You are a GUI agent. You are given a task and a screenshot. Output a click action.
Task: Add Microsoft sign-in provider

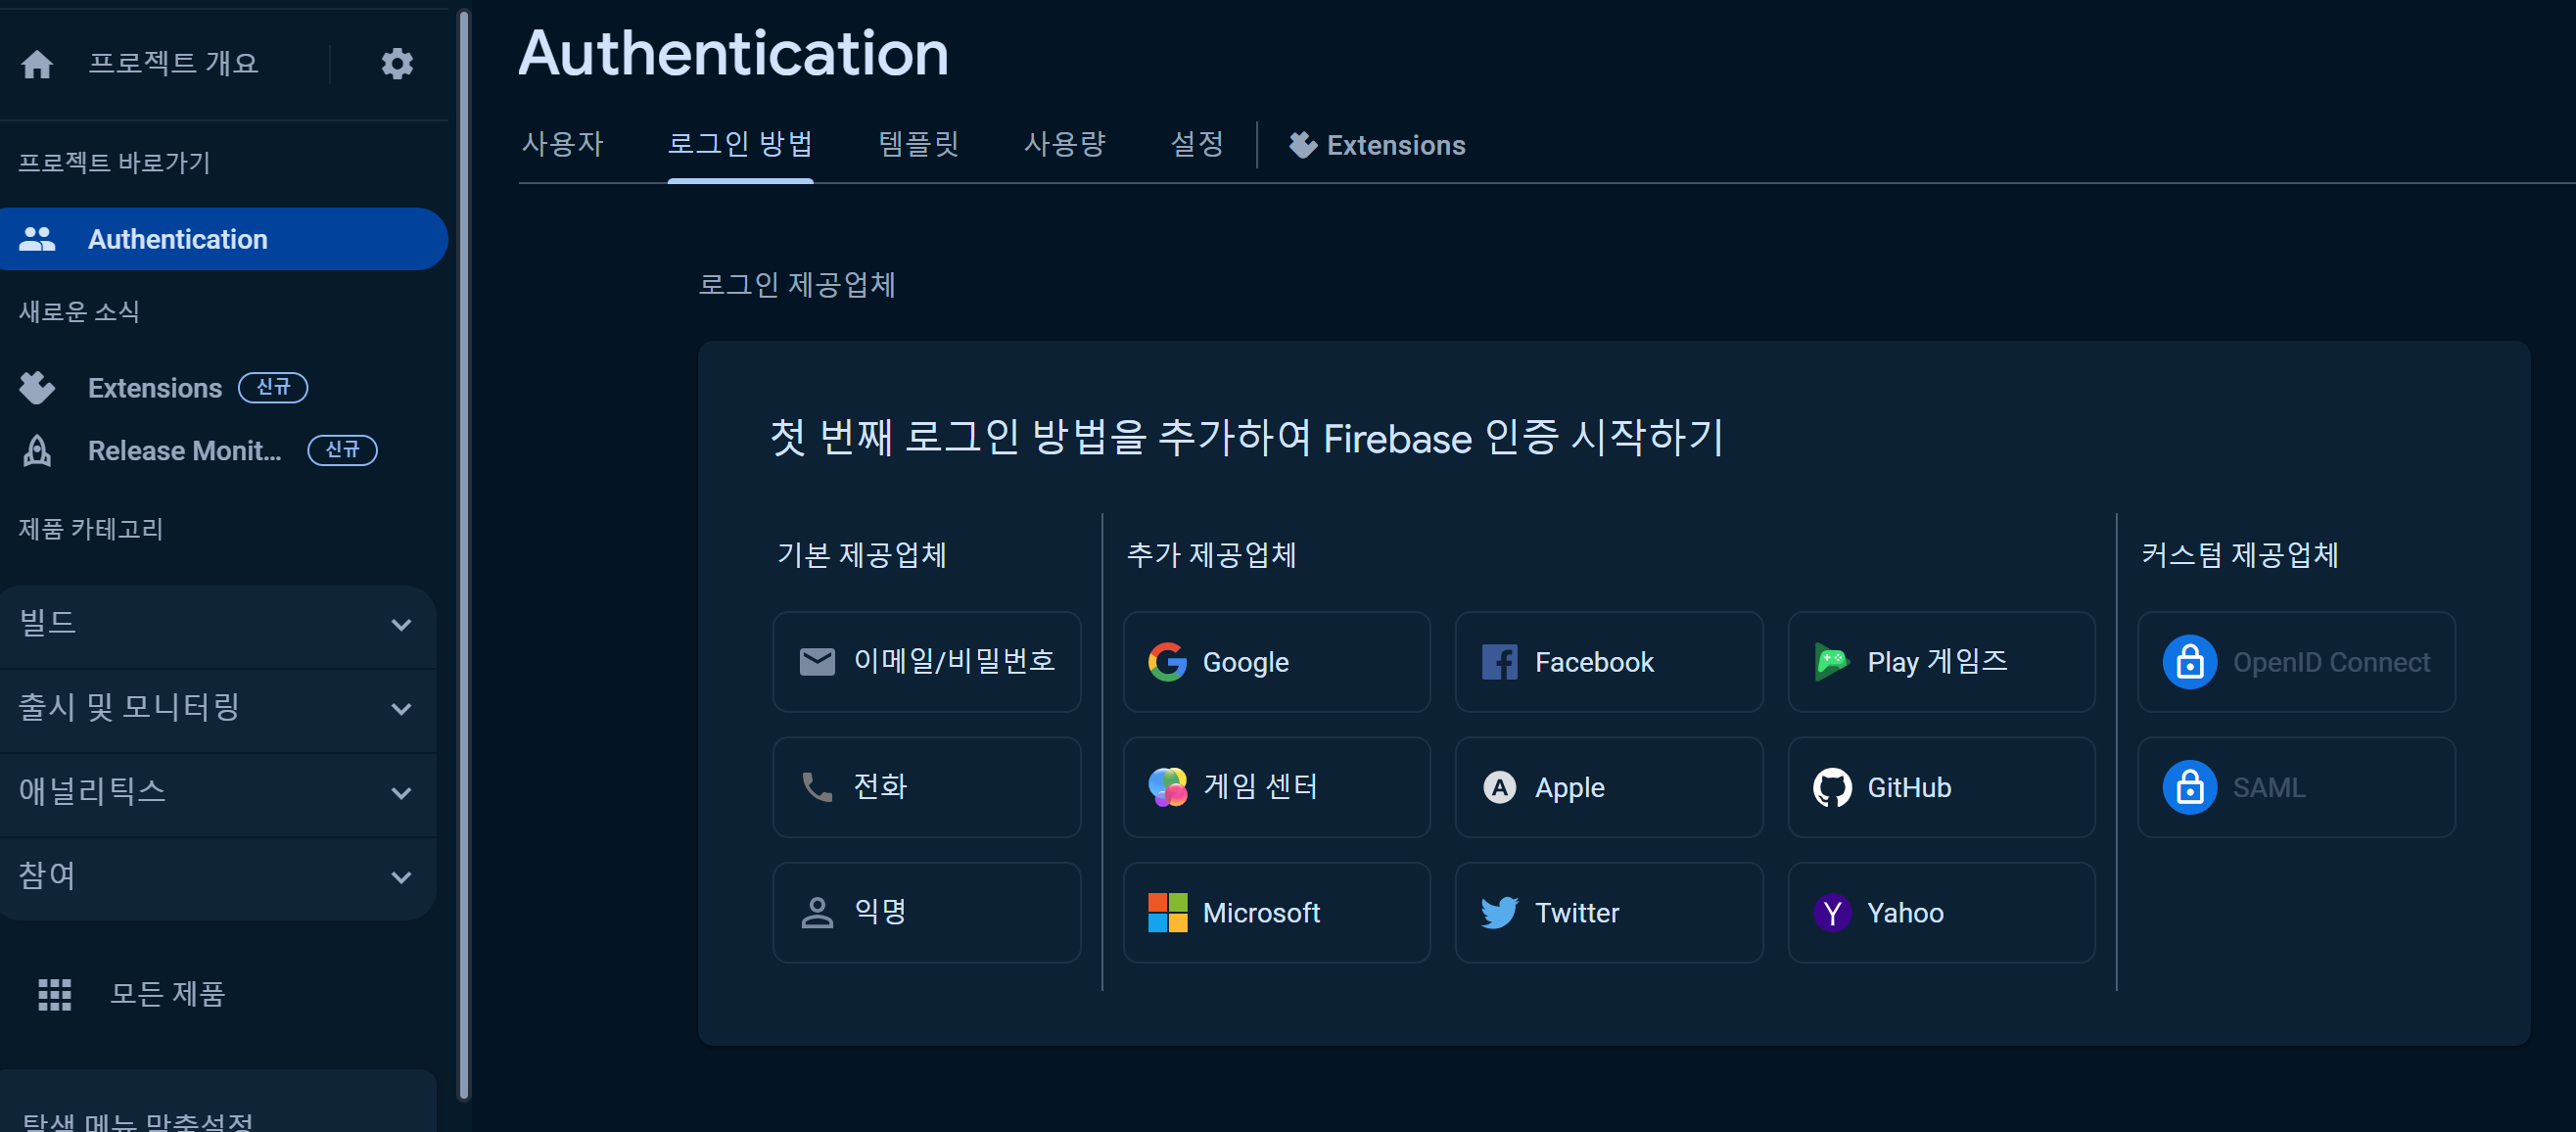click(x=1276, y=913)
